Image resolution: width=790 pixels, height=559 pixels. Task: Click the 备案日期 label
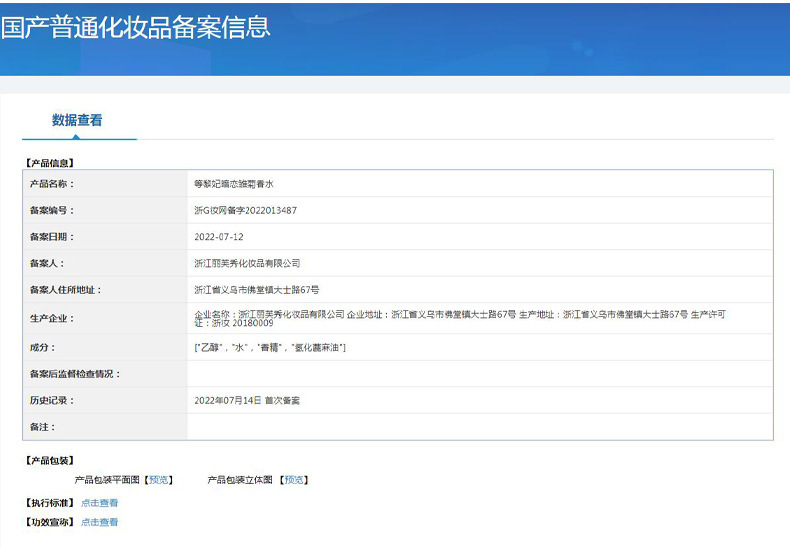click(51, 237)
